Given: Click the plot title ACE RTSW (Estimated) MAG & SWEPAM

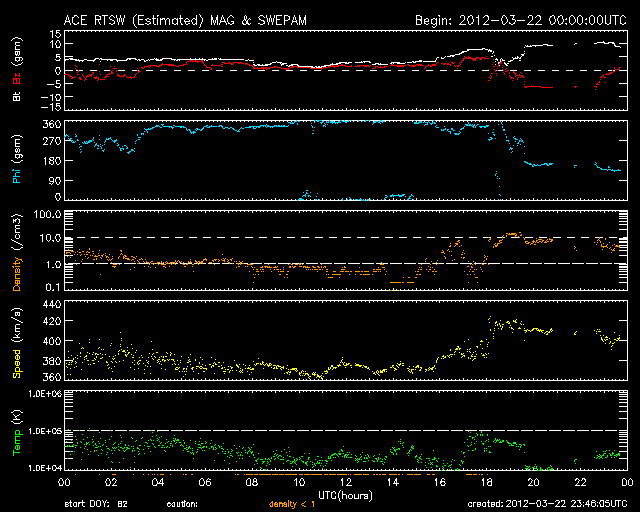Looking at the screenshot, I should click(185, 20).
